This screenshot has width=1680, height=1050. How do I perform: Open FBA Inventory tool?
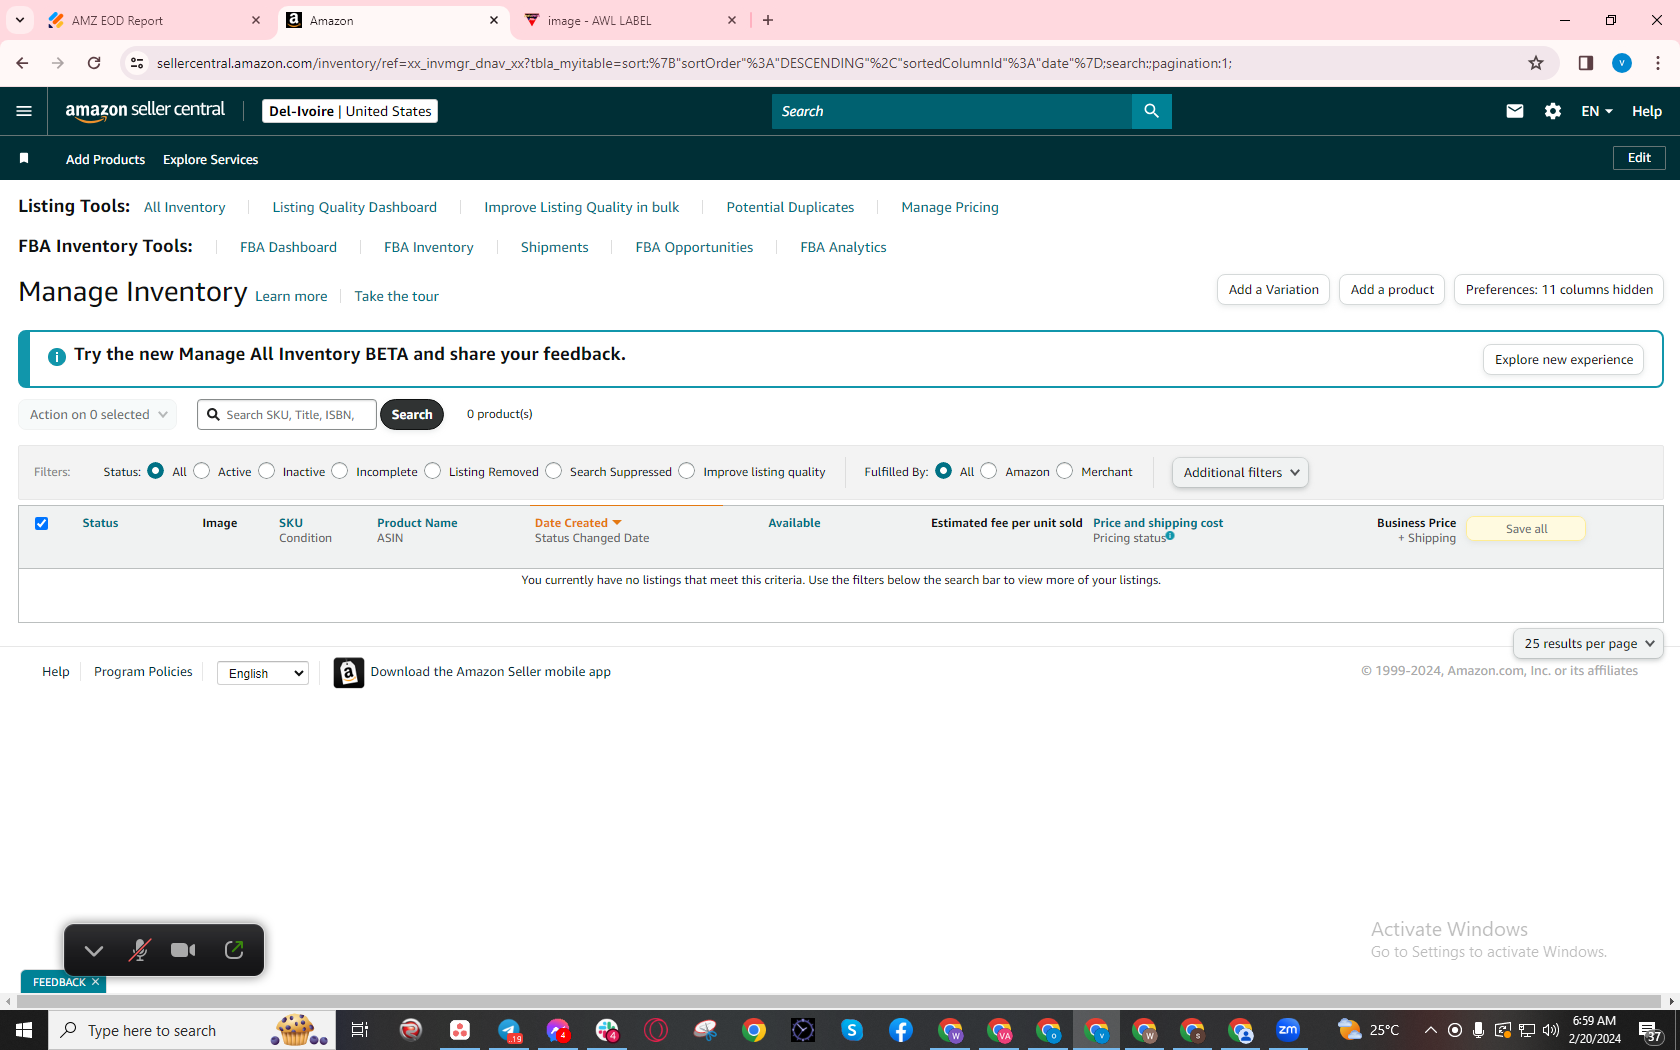coord(429,247)
